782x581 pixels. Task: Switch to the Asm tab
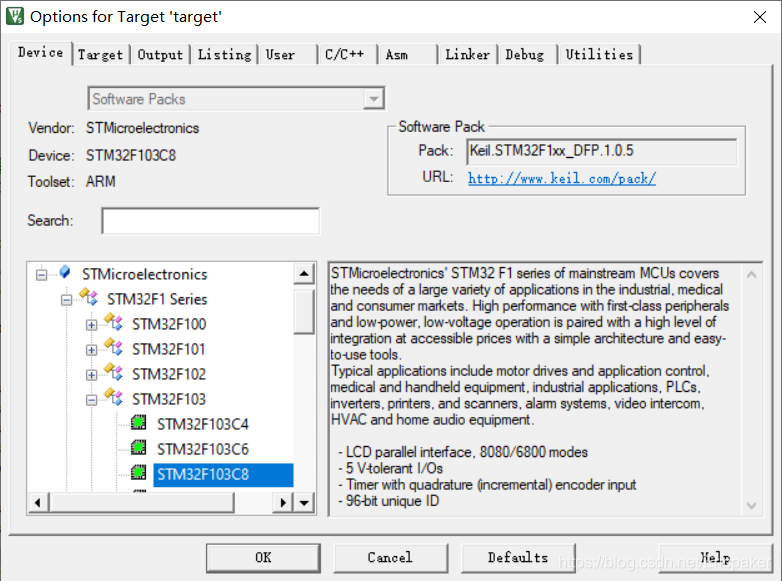[407, 54]
